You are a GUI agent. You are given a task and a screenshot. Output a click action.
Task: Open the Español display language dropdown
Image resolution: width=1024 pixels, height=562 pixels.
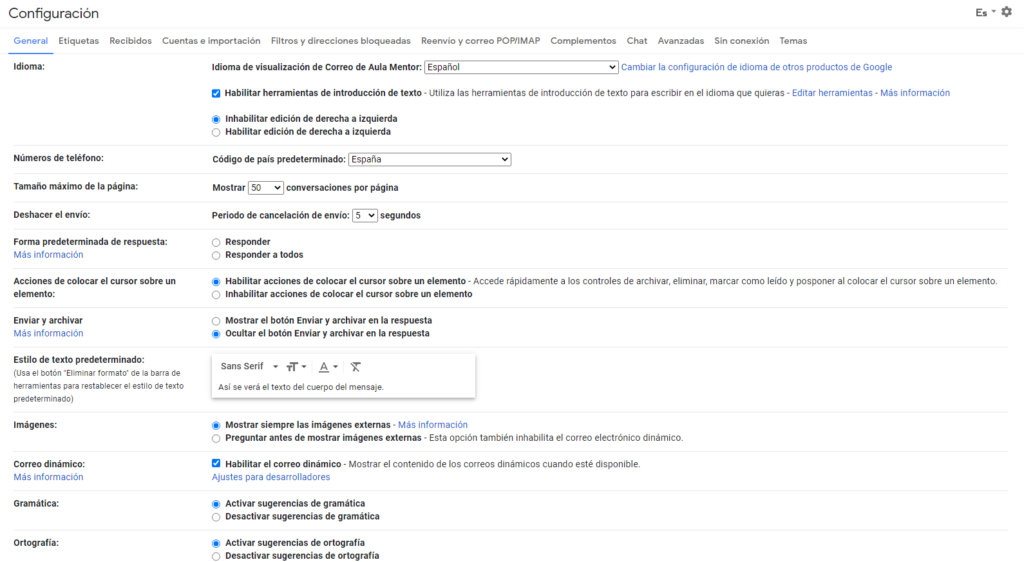[x=521, y=67]
